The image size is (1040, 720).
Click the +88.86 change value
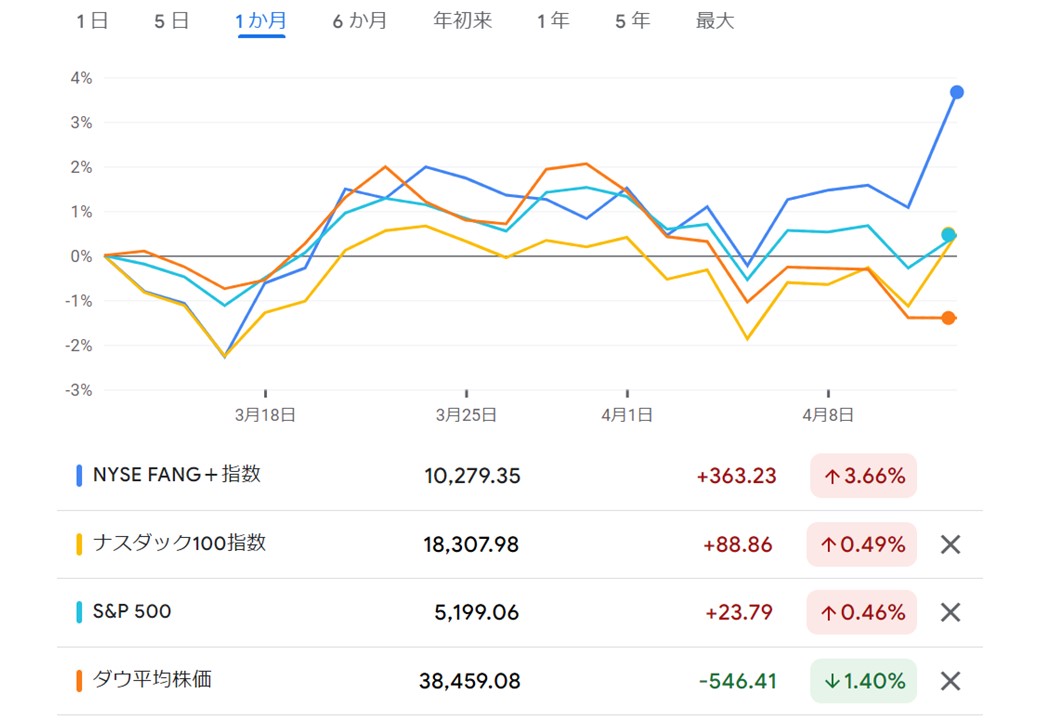738,545
